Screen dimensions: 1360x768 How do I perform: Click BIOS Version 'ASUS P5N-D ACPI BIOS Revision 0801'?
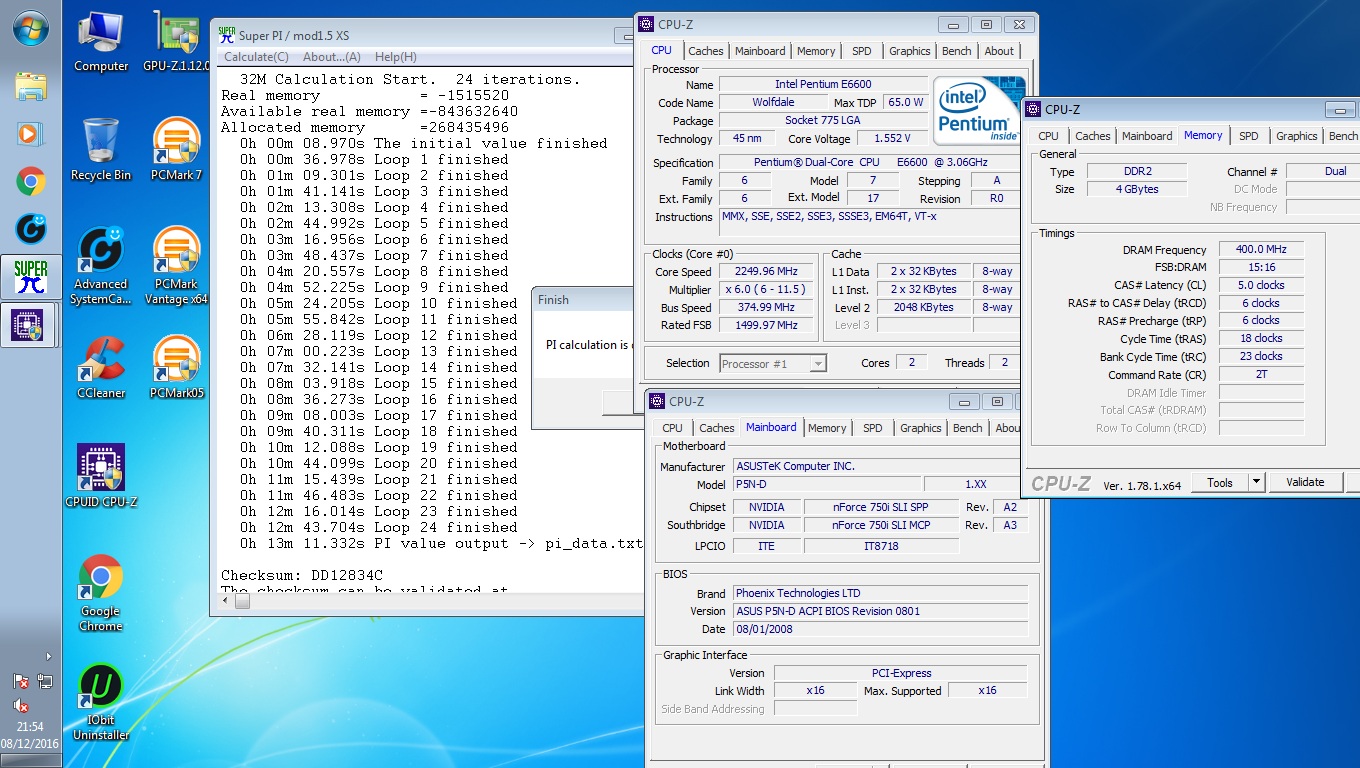tap(880, 611)
